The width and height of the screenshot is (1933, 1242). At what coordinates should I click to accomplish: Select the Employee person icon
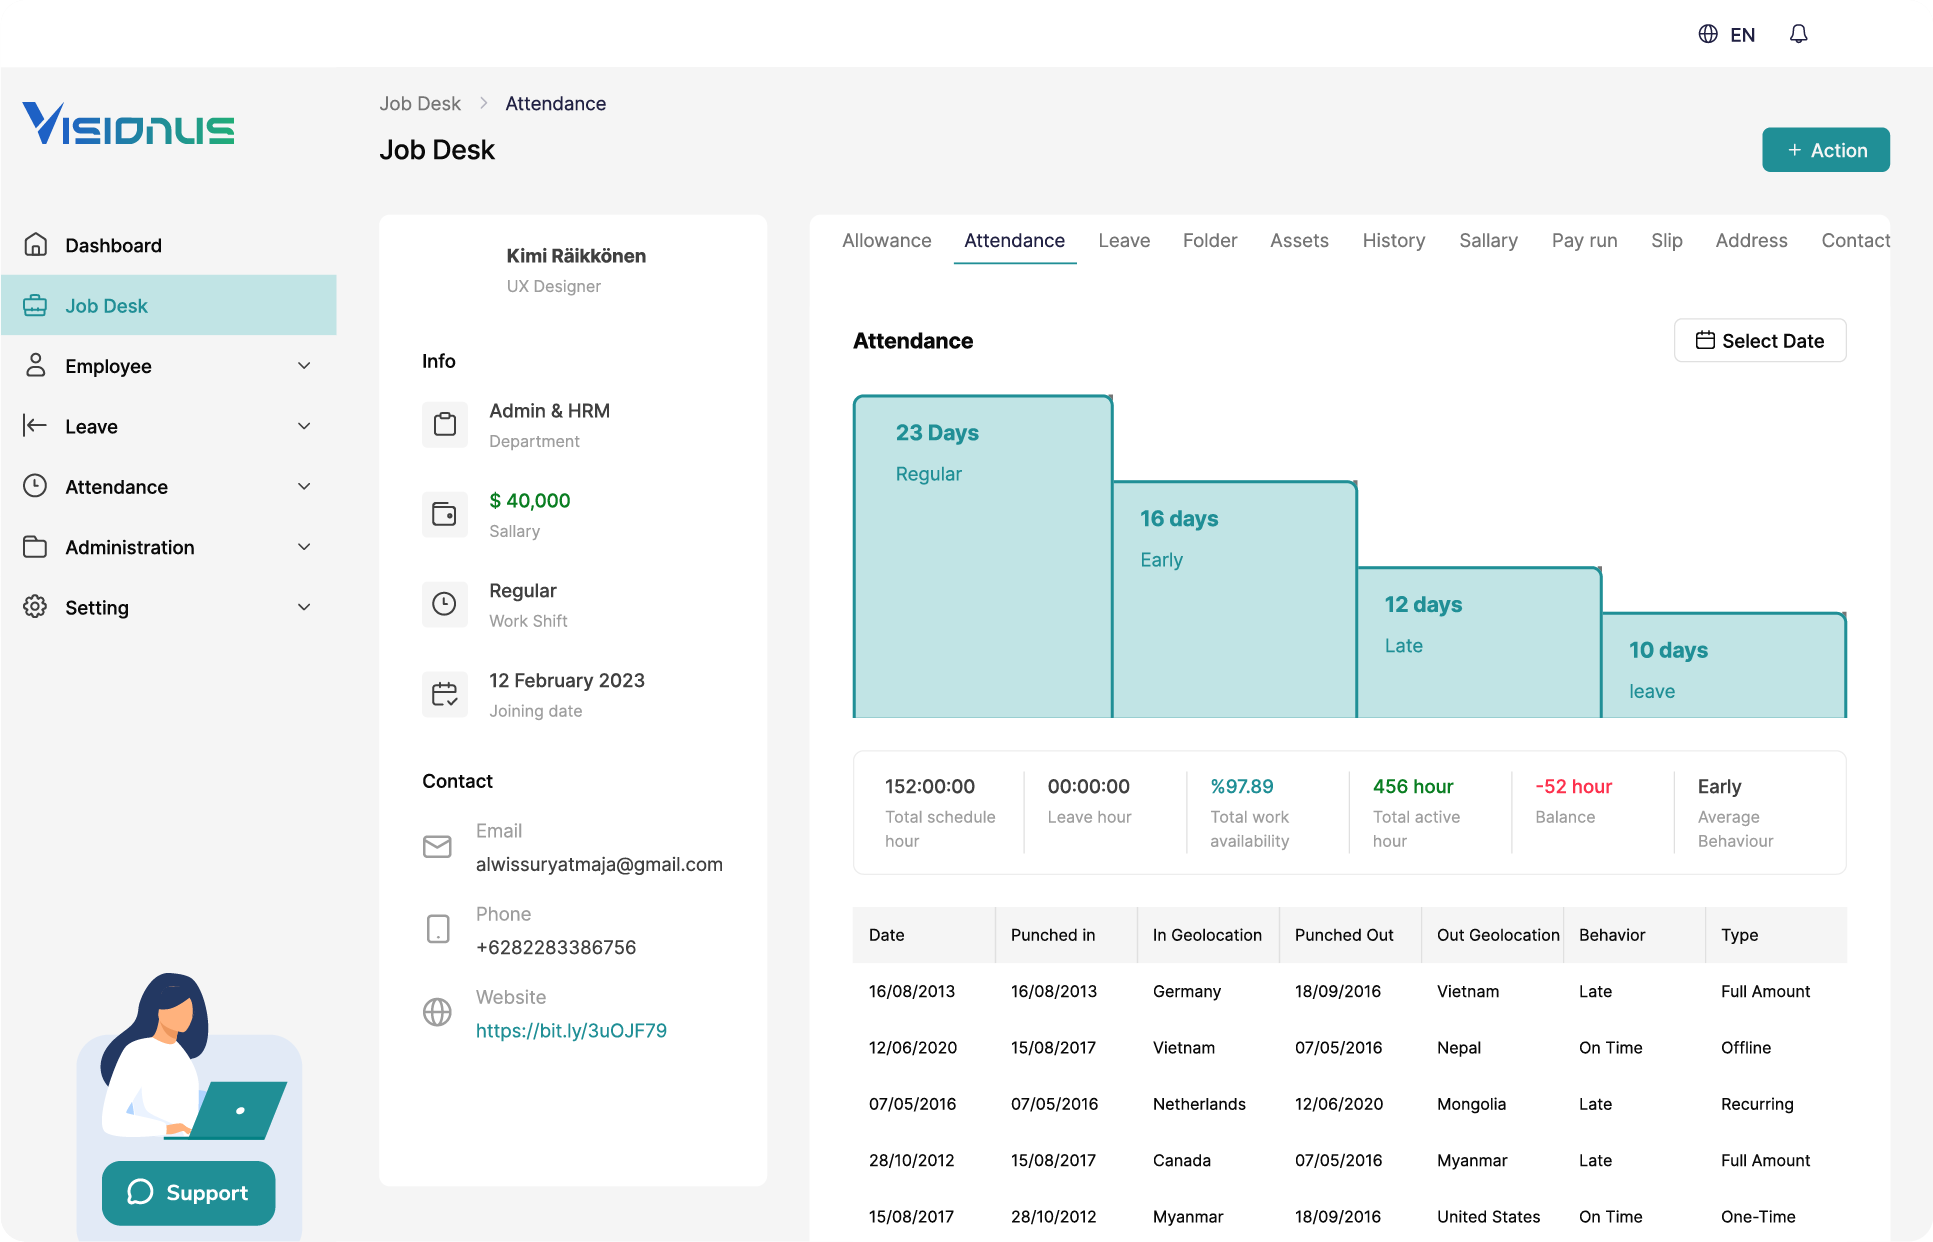click(36, 366)
